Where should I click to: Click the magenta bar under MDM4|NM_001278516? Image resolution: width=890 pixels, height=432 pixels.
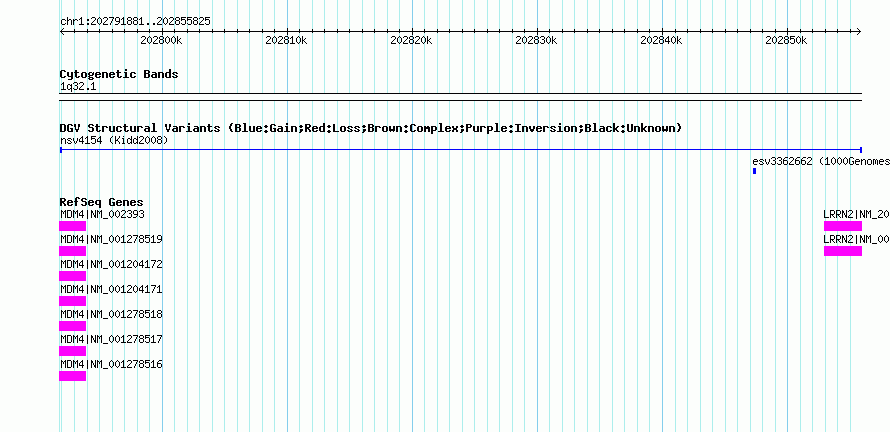[x=73, y=376]
